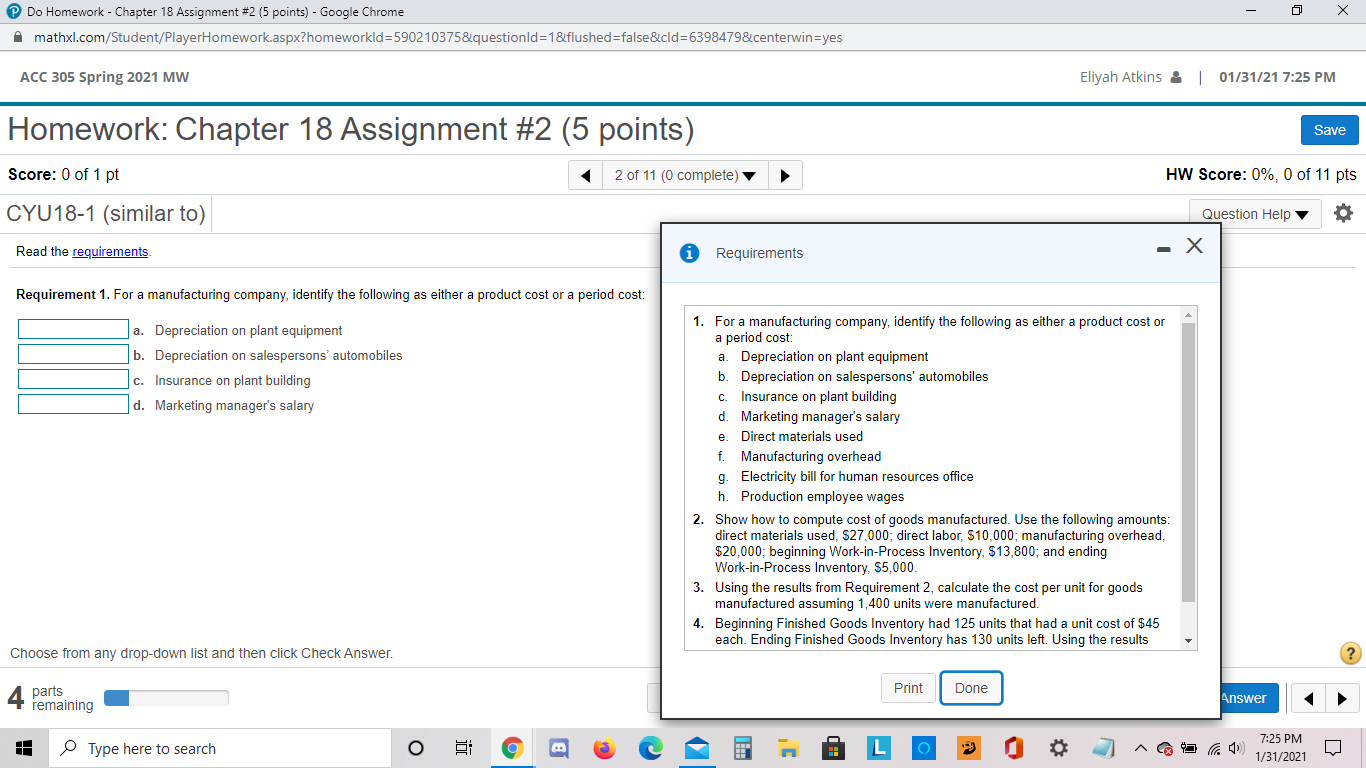Click the person icon next to Eliyah Atkins

coord(1175,76)
